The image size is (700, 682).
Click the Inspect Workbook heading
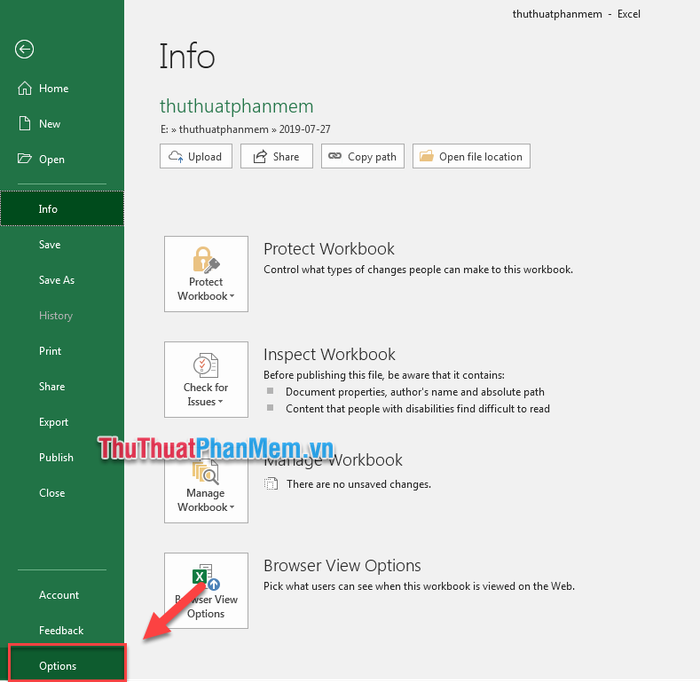[329, 354]
